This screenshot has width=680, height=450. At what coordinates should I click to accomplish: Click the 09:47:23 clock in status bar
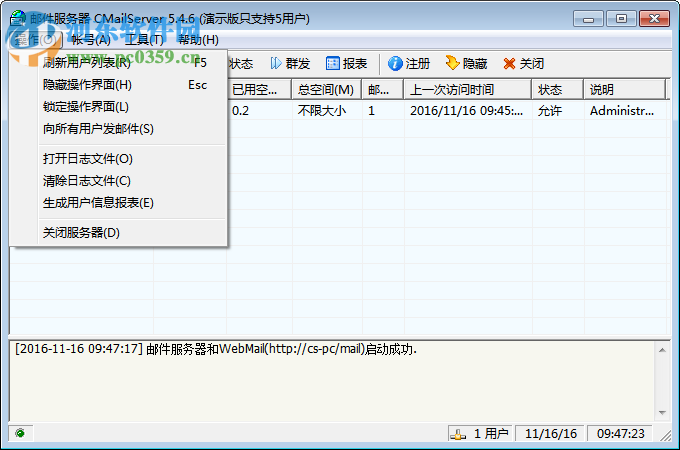point(621,434)
